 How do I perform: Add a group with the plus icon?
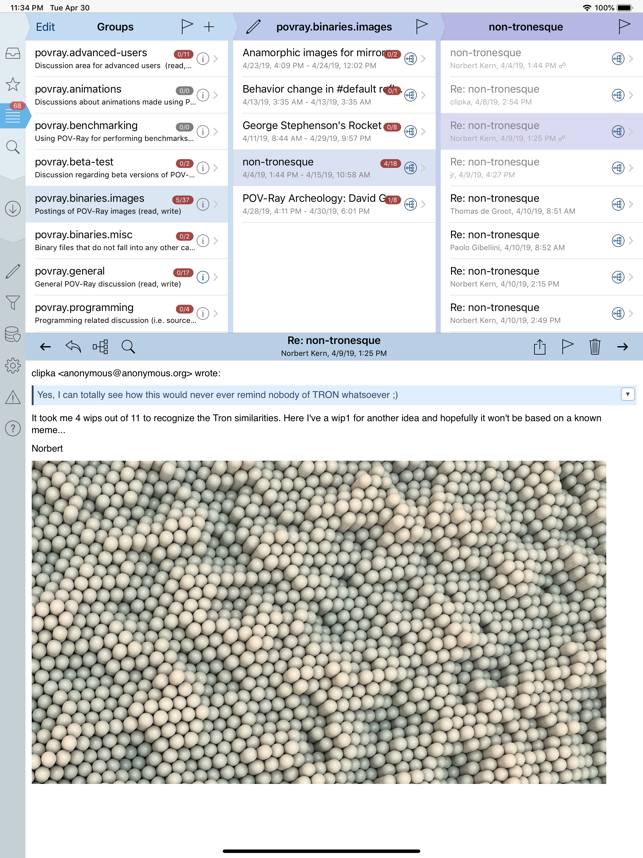pos(209,27)
